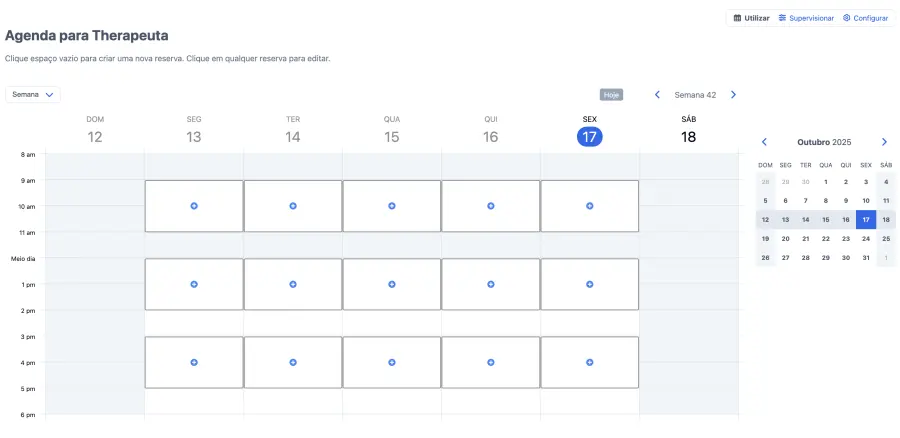
Task: Add reservation Wednesday midday slot
Action: [392, 285]
